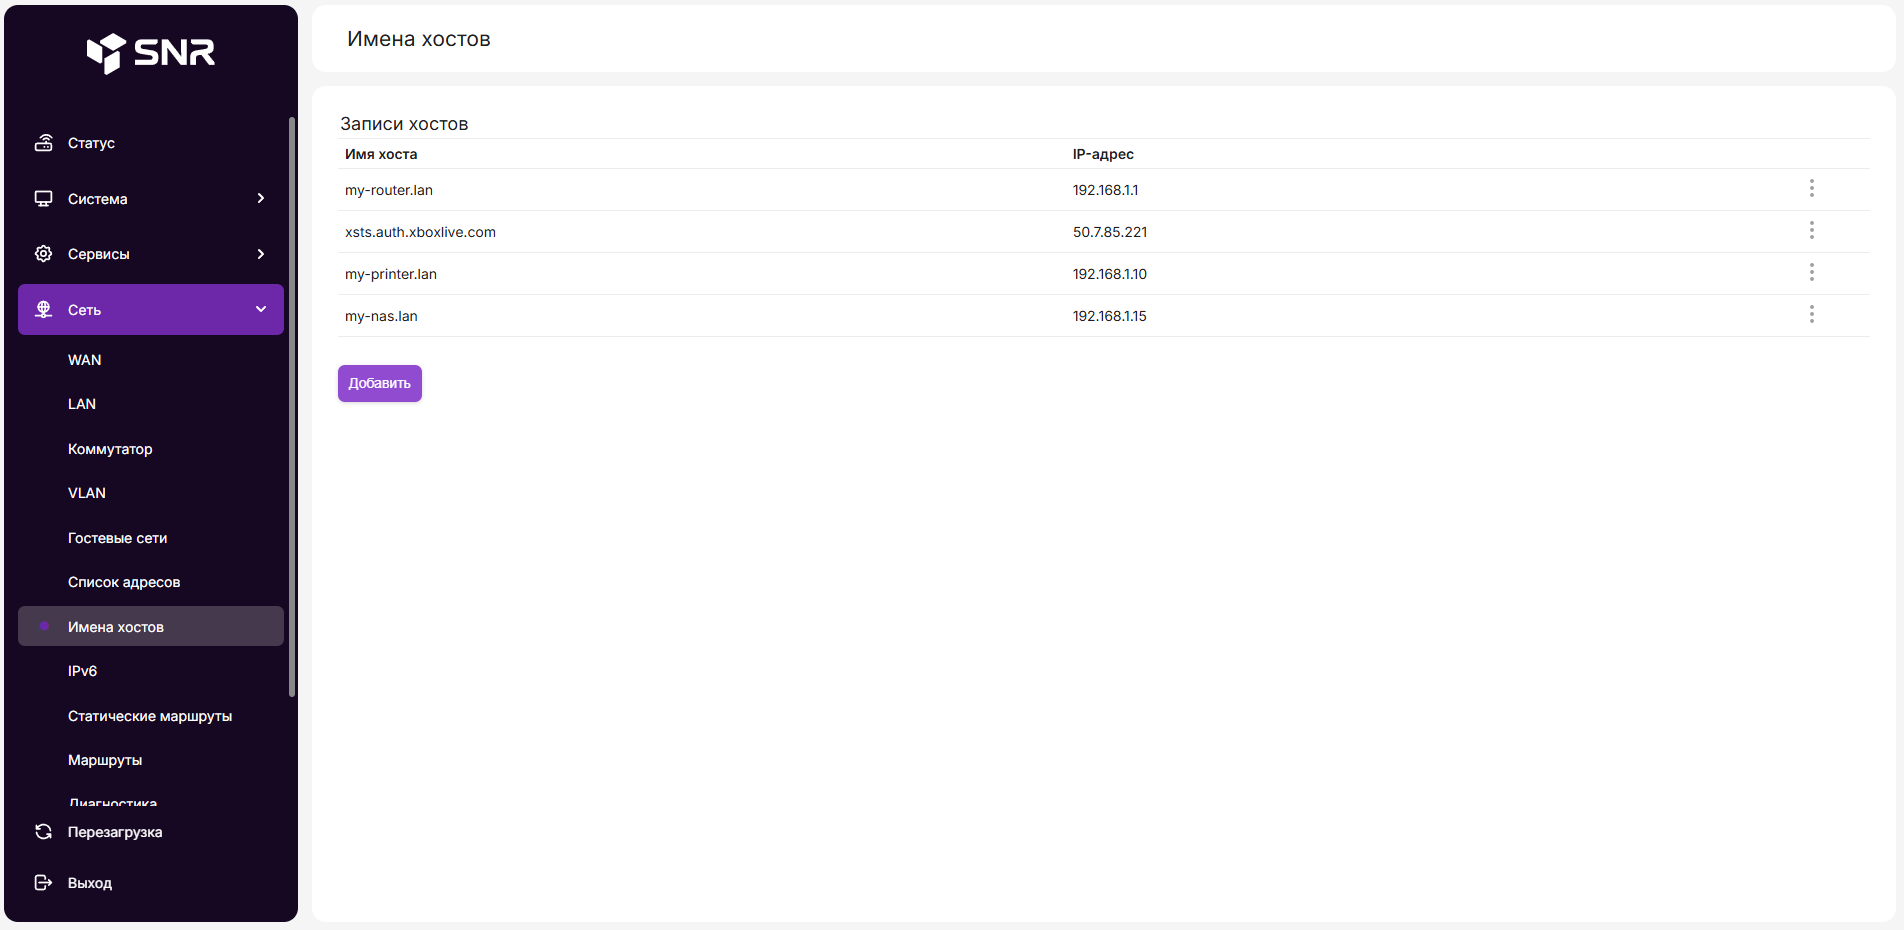Open the WAN settings page
Screen dimensions: 1904x930
[x=85, y=360]
